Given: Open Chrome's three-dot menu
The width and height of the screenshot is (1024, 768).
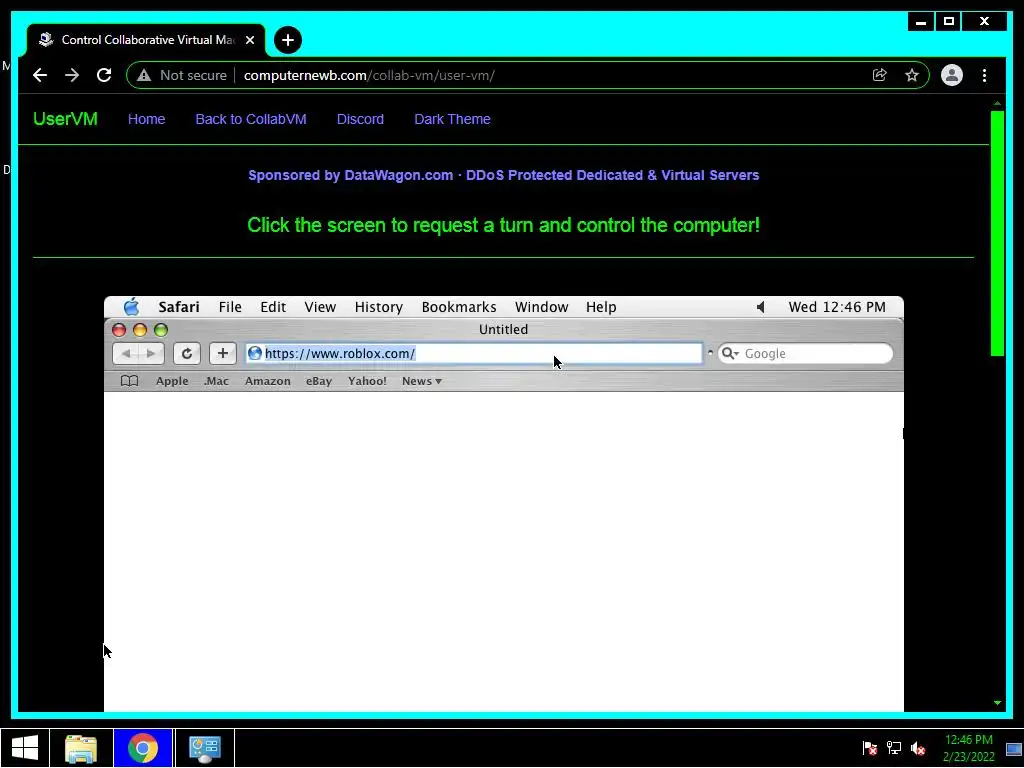Looking at the screenshot, I should (984, 75).
